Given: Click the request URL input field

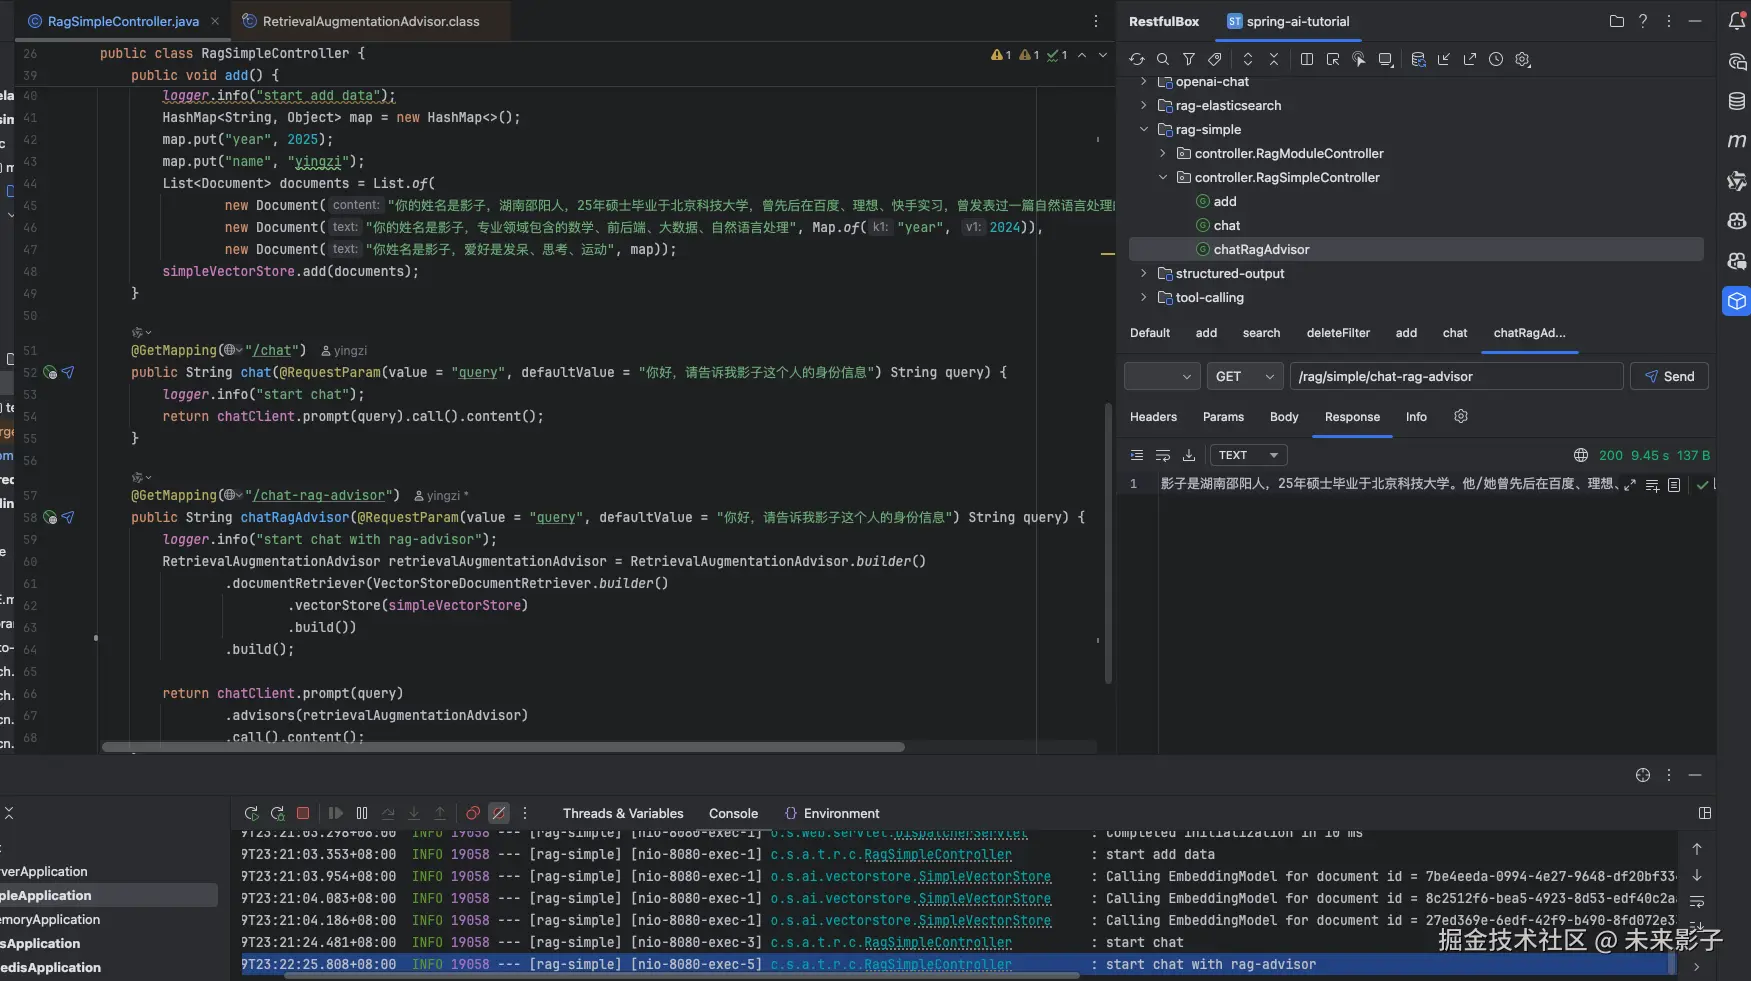Looking at the screenshot, I should pyautogui.click(x=1455, y=377).
